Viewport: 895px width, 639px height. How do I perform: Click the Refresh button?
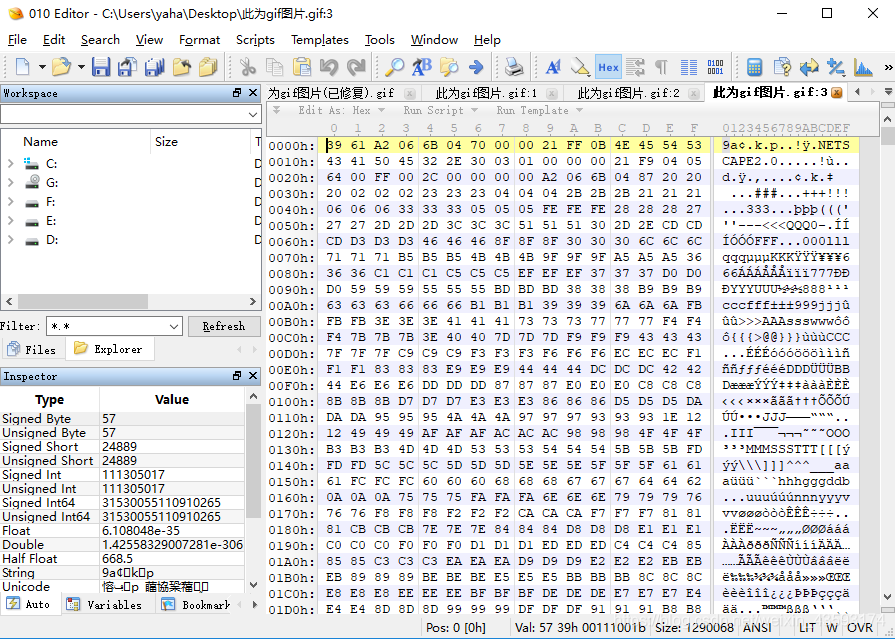(x=224, y=327)
